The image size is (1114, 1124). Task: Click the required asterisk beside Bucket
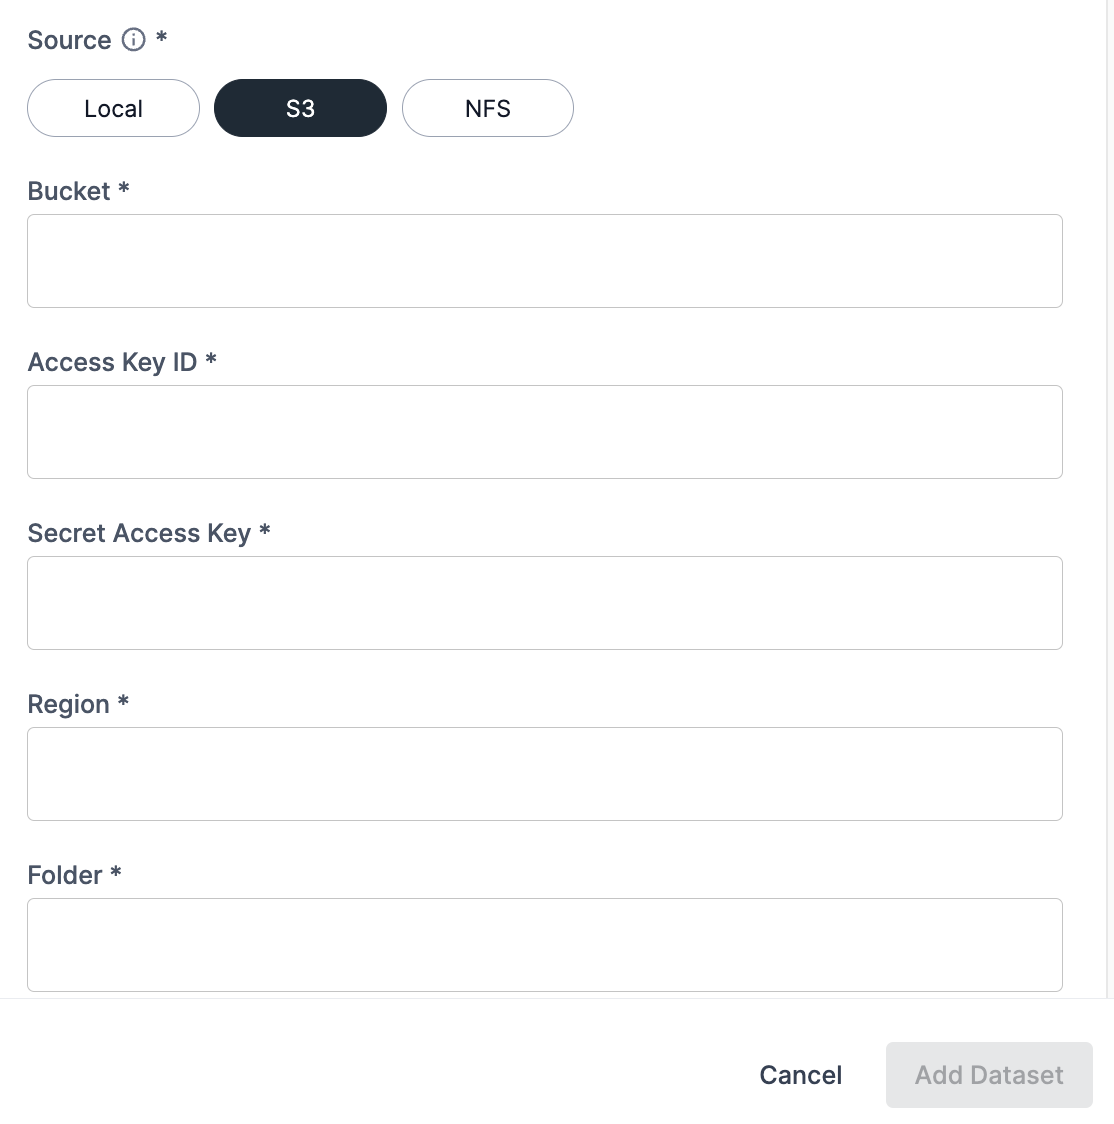point(124,188)
